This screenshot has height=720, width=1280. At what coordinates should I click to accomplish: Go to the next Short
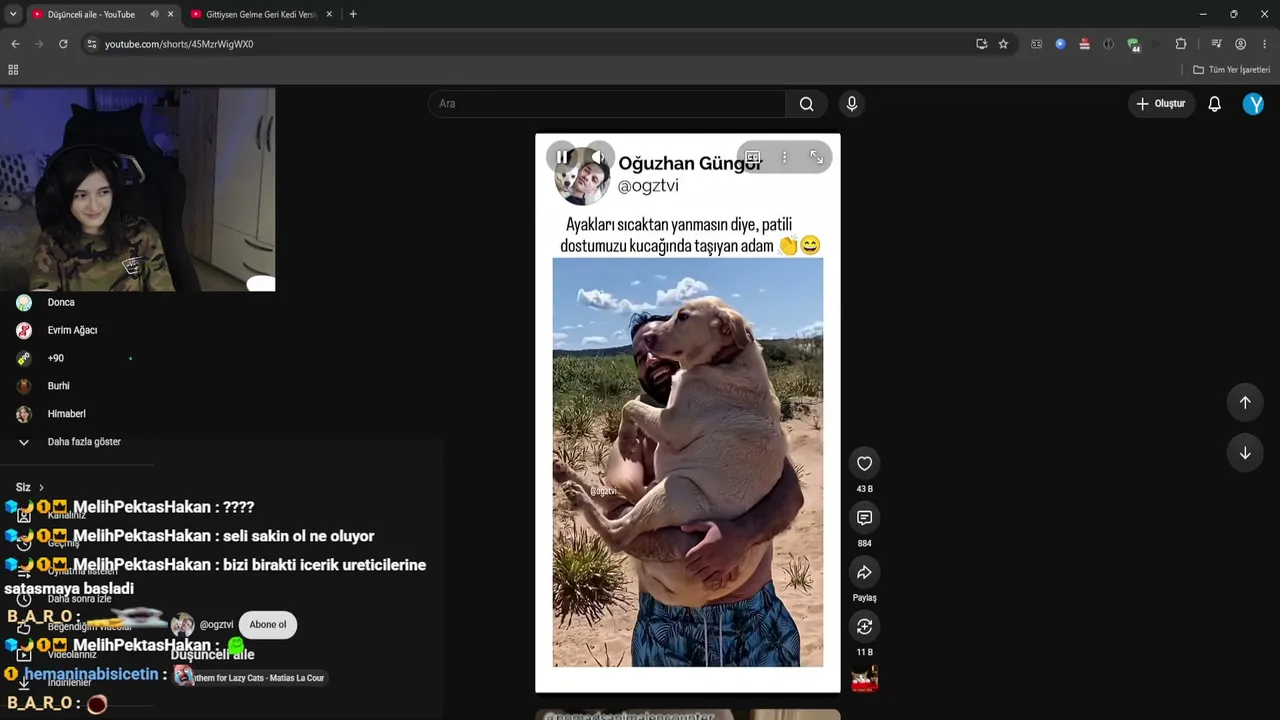(1245, 453)
